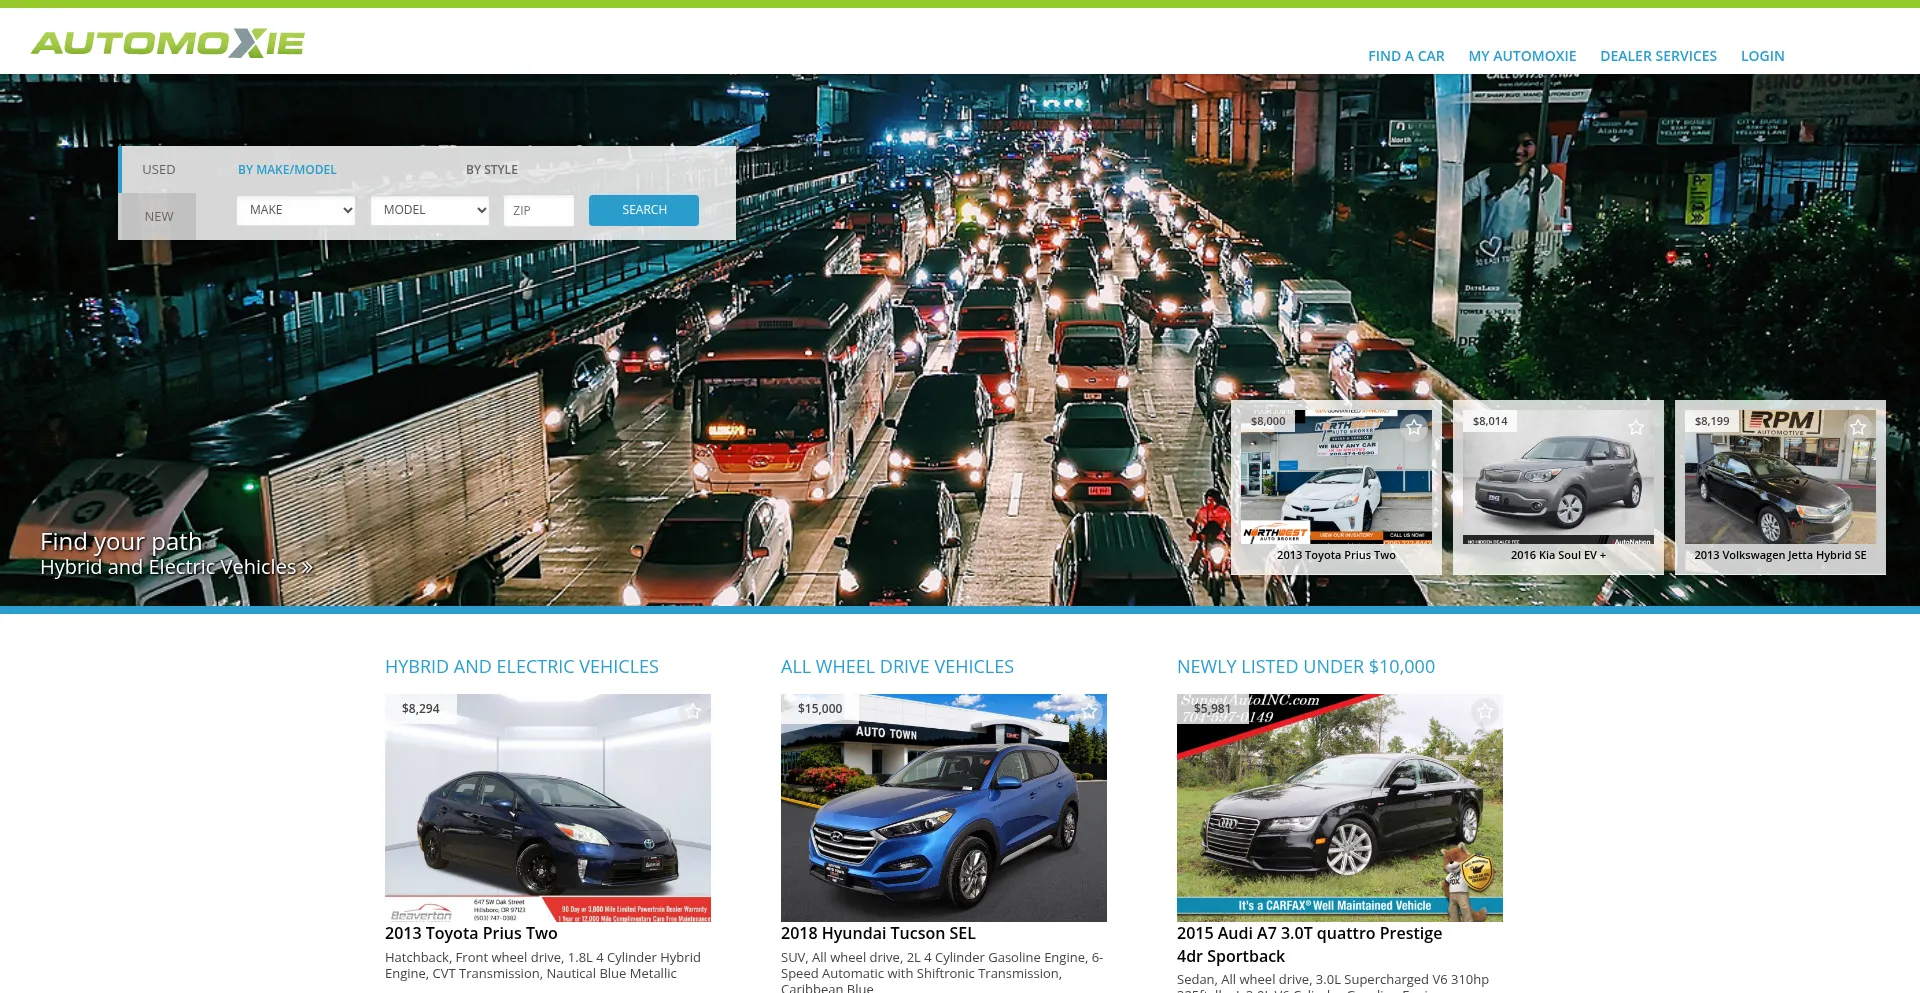
Task: Open Hybrid and Electric Vehicles hero link
Action: [177, 567]
